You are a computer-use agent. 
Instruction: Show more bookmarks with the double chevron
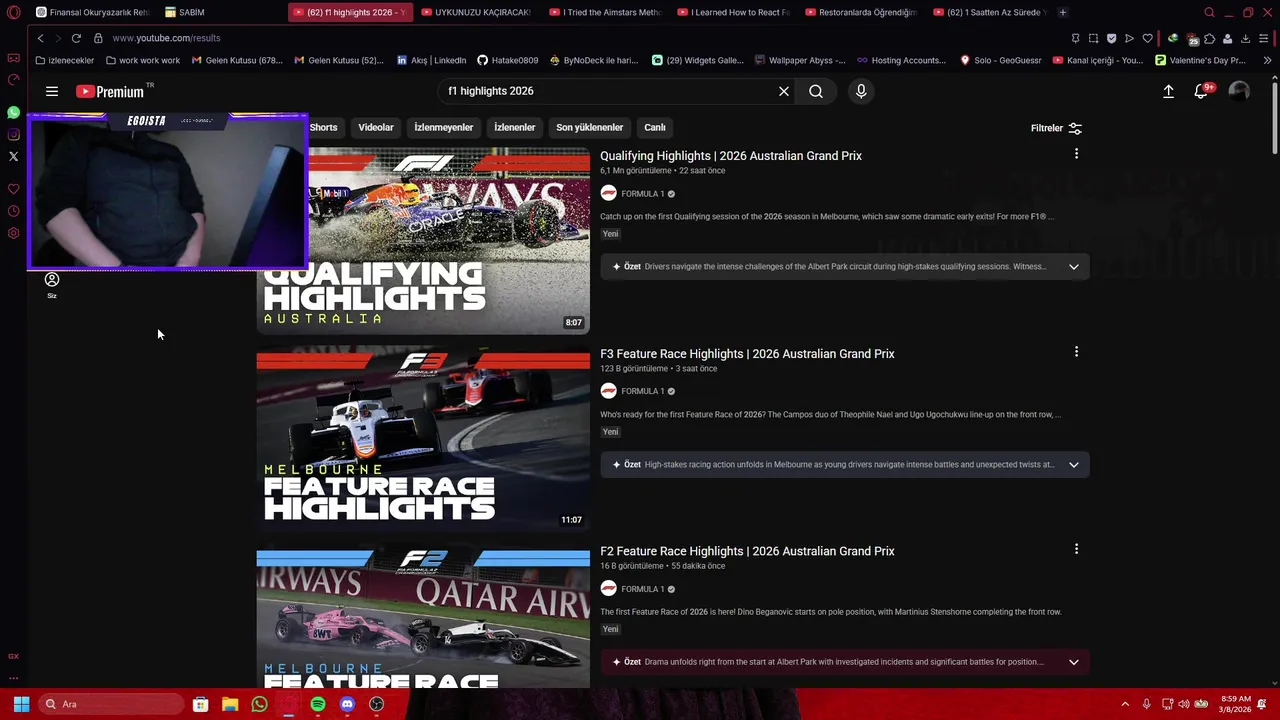[1267, 60]
